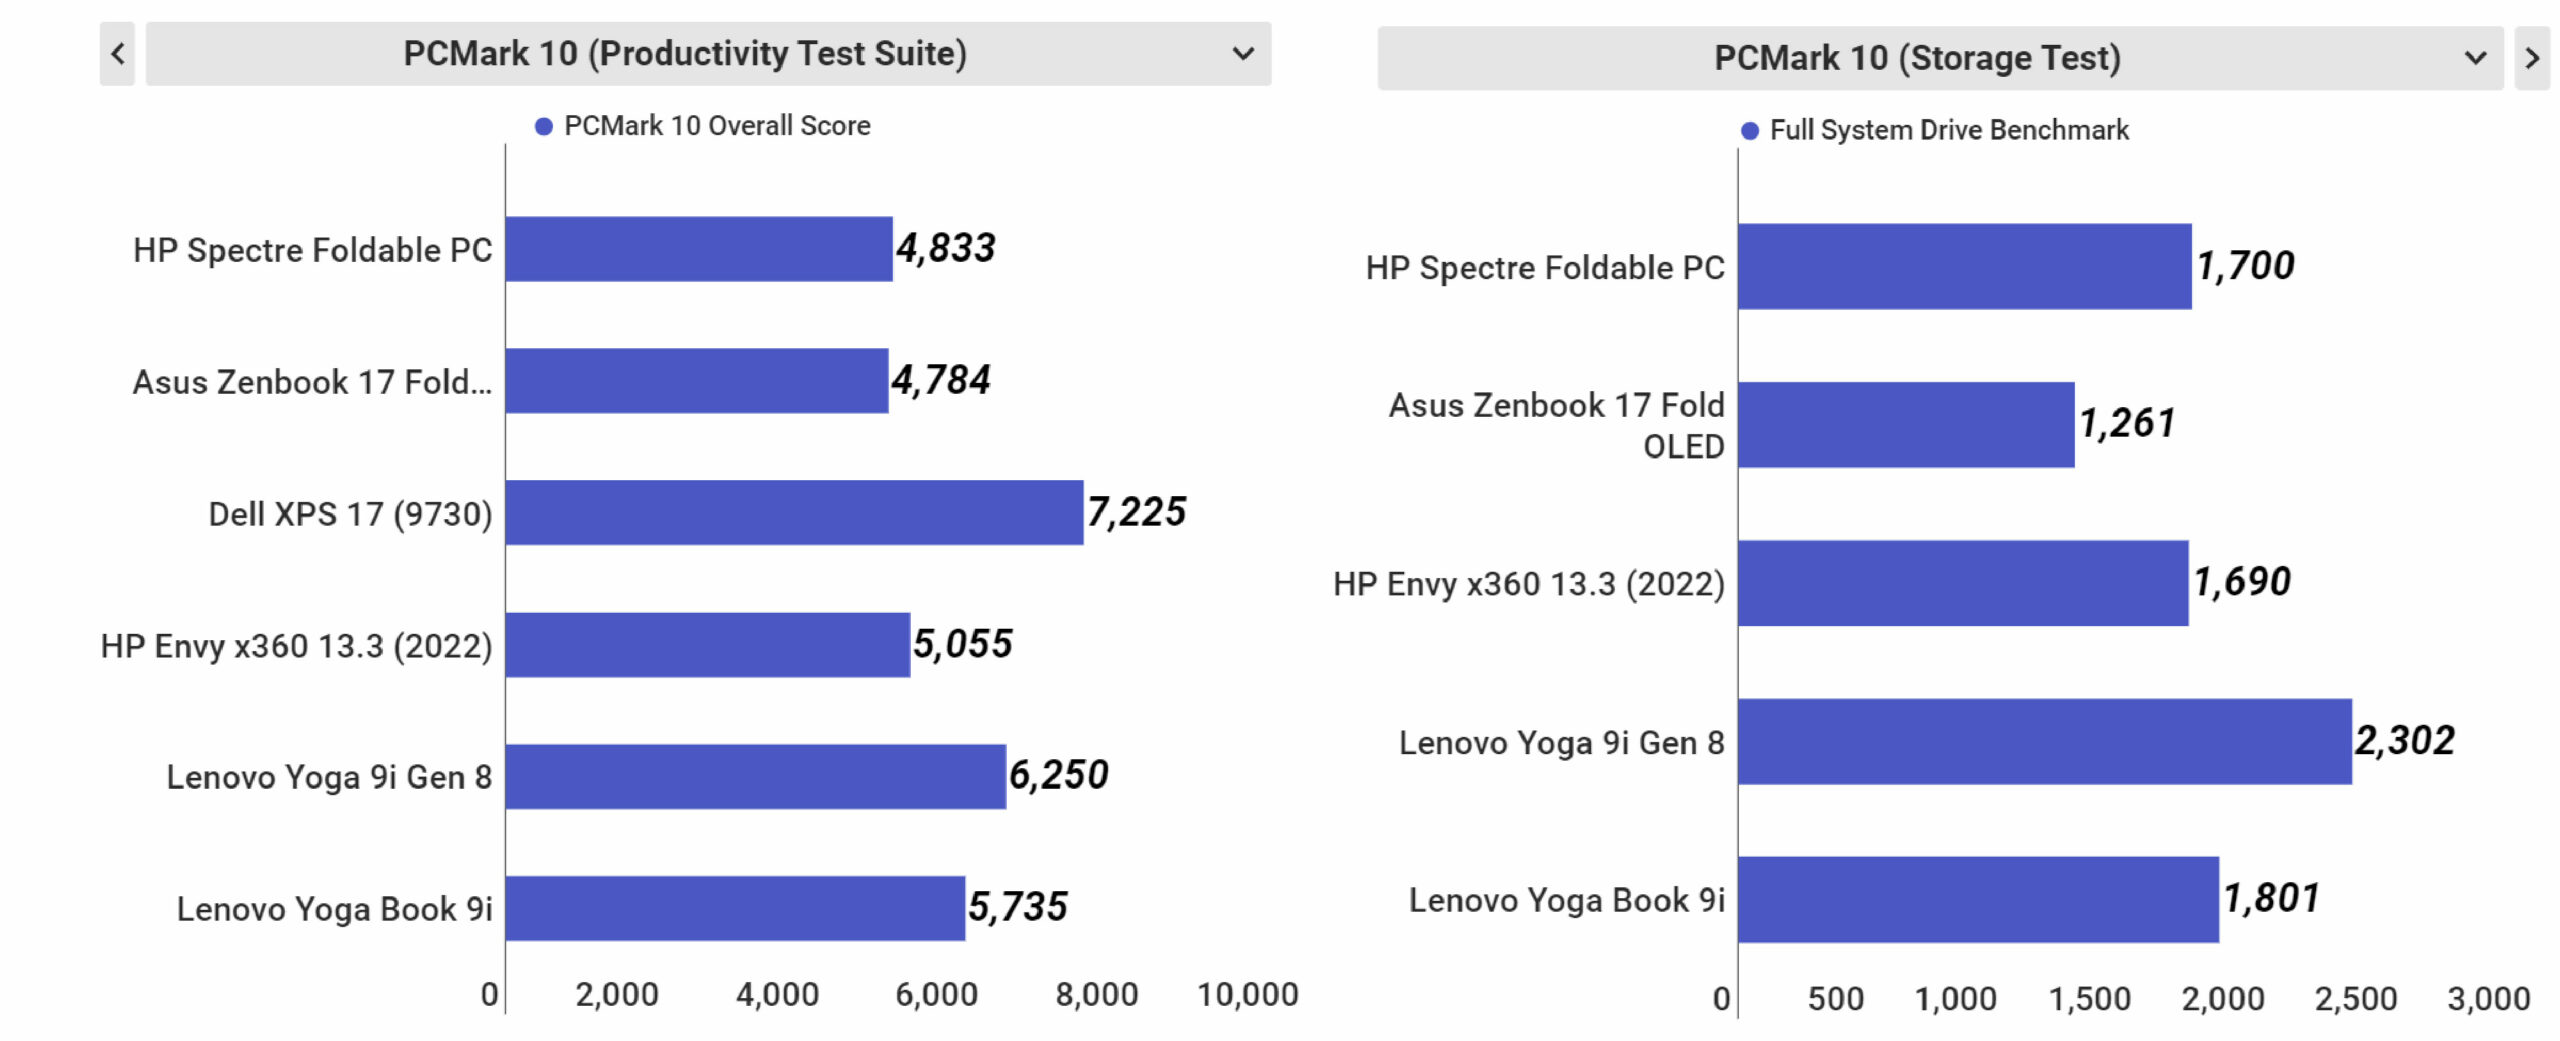Click the Lenovo Yoga 9i Gen 8 6,250 bar
2560x1041 pixels.
tap(755, 776)
